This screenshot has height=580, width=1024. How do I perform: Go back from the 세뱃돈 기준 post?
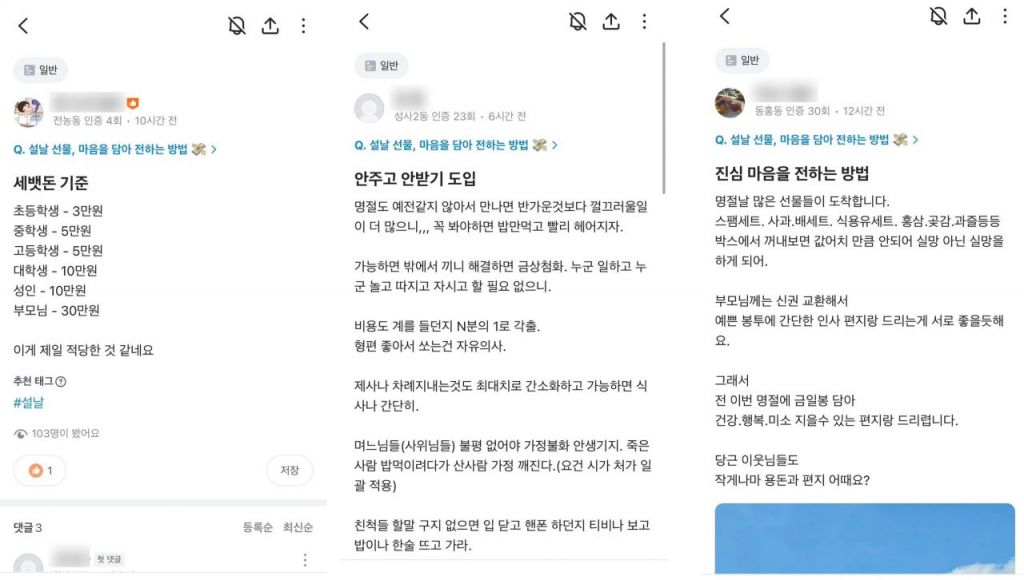coord(24,26)
